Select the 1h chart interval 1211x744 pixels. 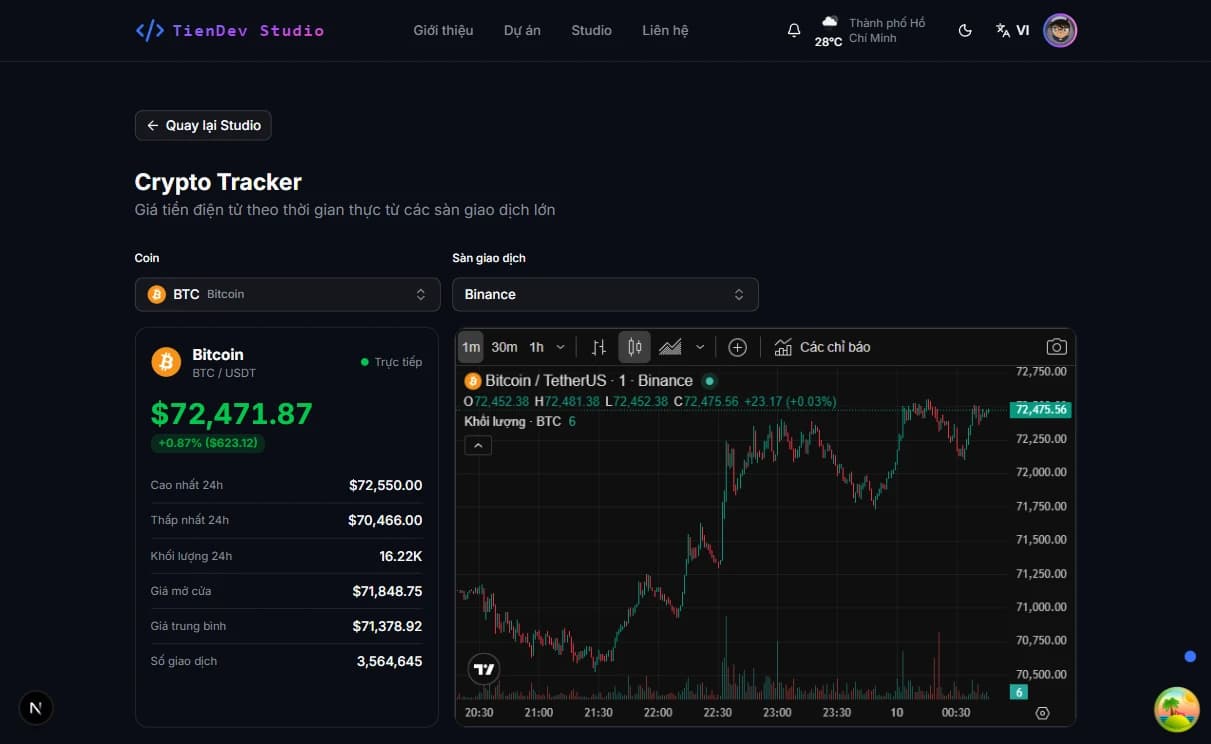point(537,347)
